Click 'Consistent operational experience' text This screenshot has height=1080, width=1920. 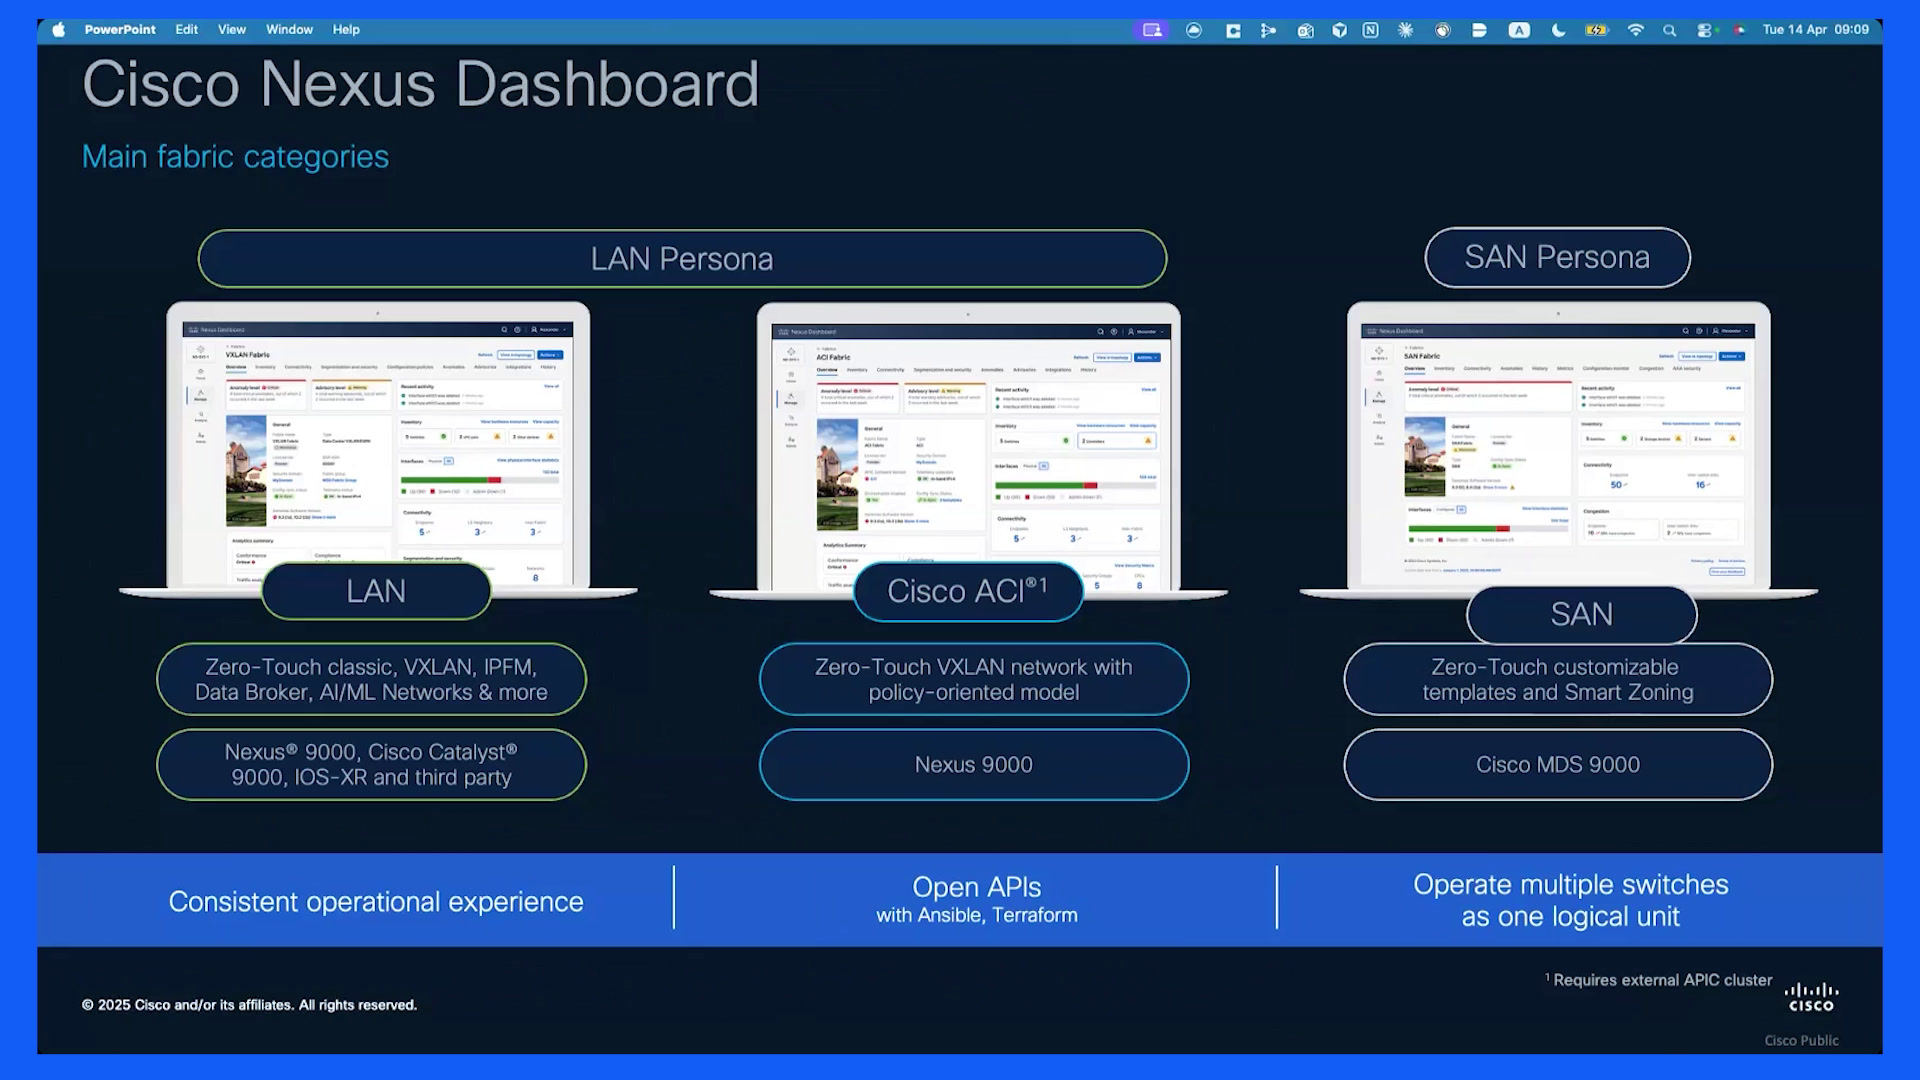coord(376,902)
